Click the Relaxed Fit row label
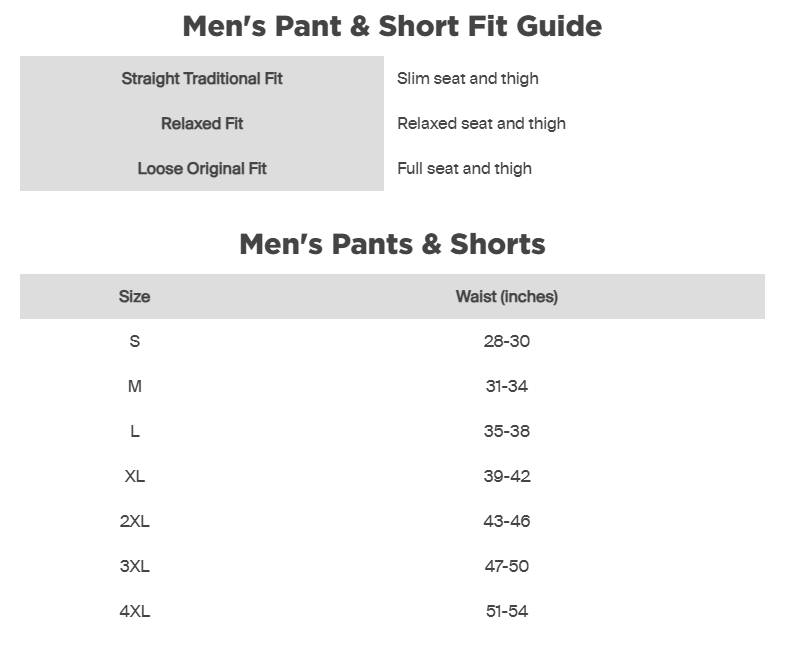 202,123
